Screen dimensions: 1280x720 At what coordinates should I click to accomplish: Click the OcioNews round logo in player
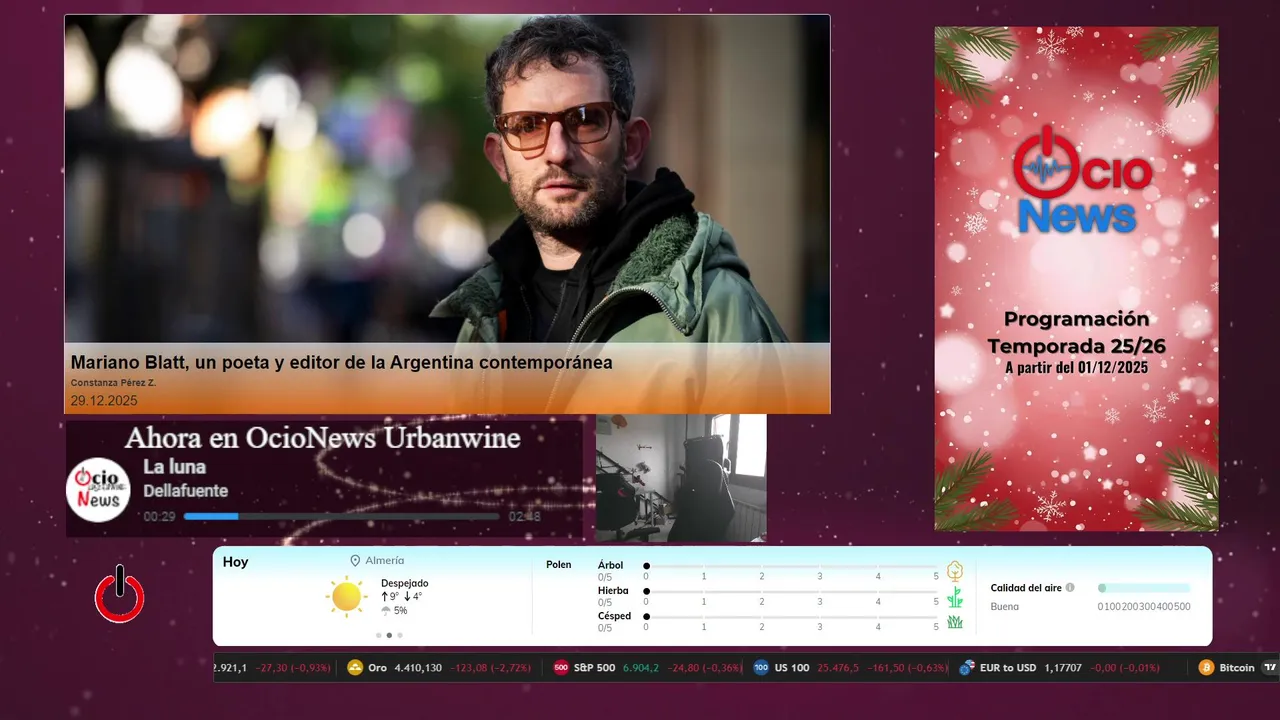click(99, 490)
